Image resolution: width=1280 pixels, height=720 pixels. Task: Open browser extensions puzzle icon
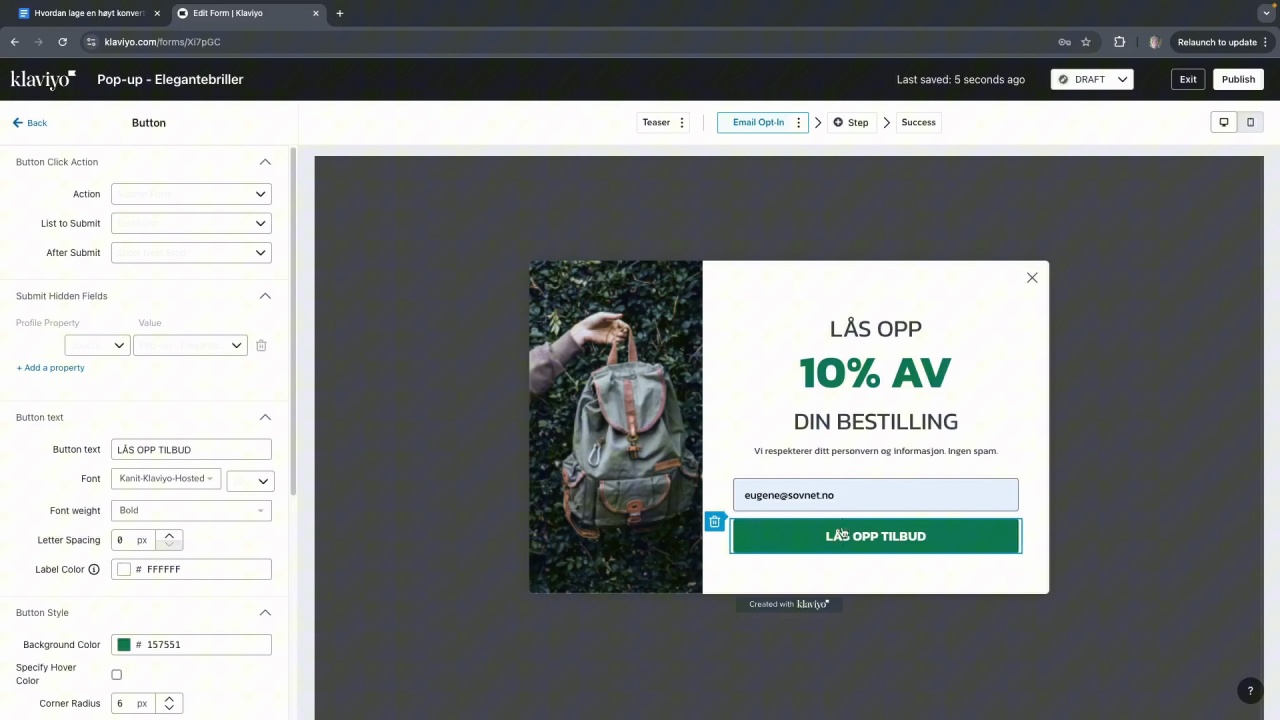point(1119,42)
